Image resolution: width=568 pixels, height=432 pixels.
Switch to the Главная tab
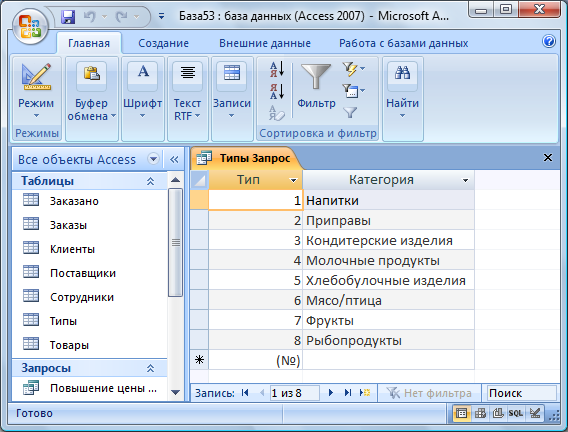click(x=89, y=43)
